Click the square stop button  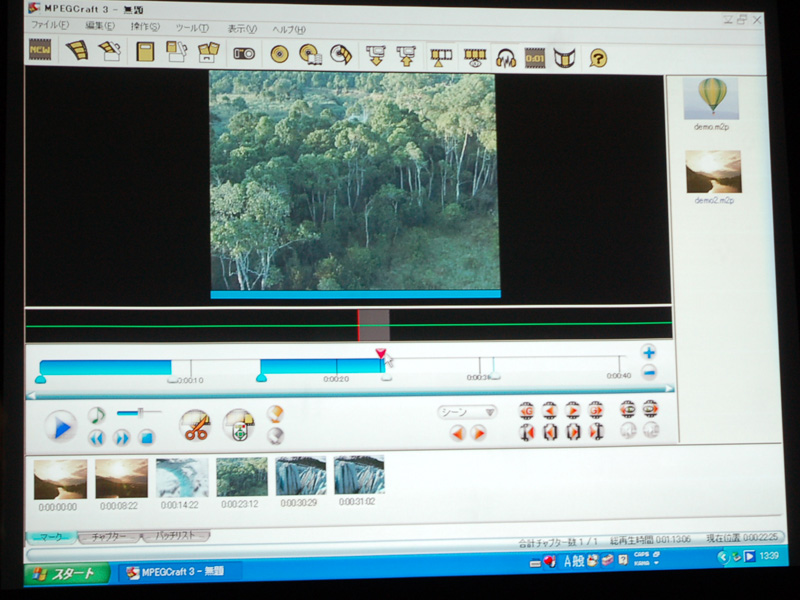pos(147,437)
